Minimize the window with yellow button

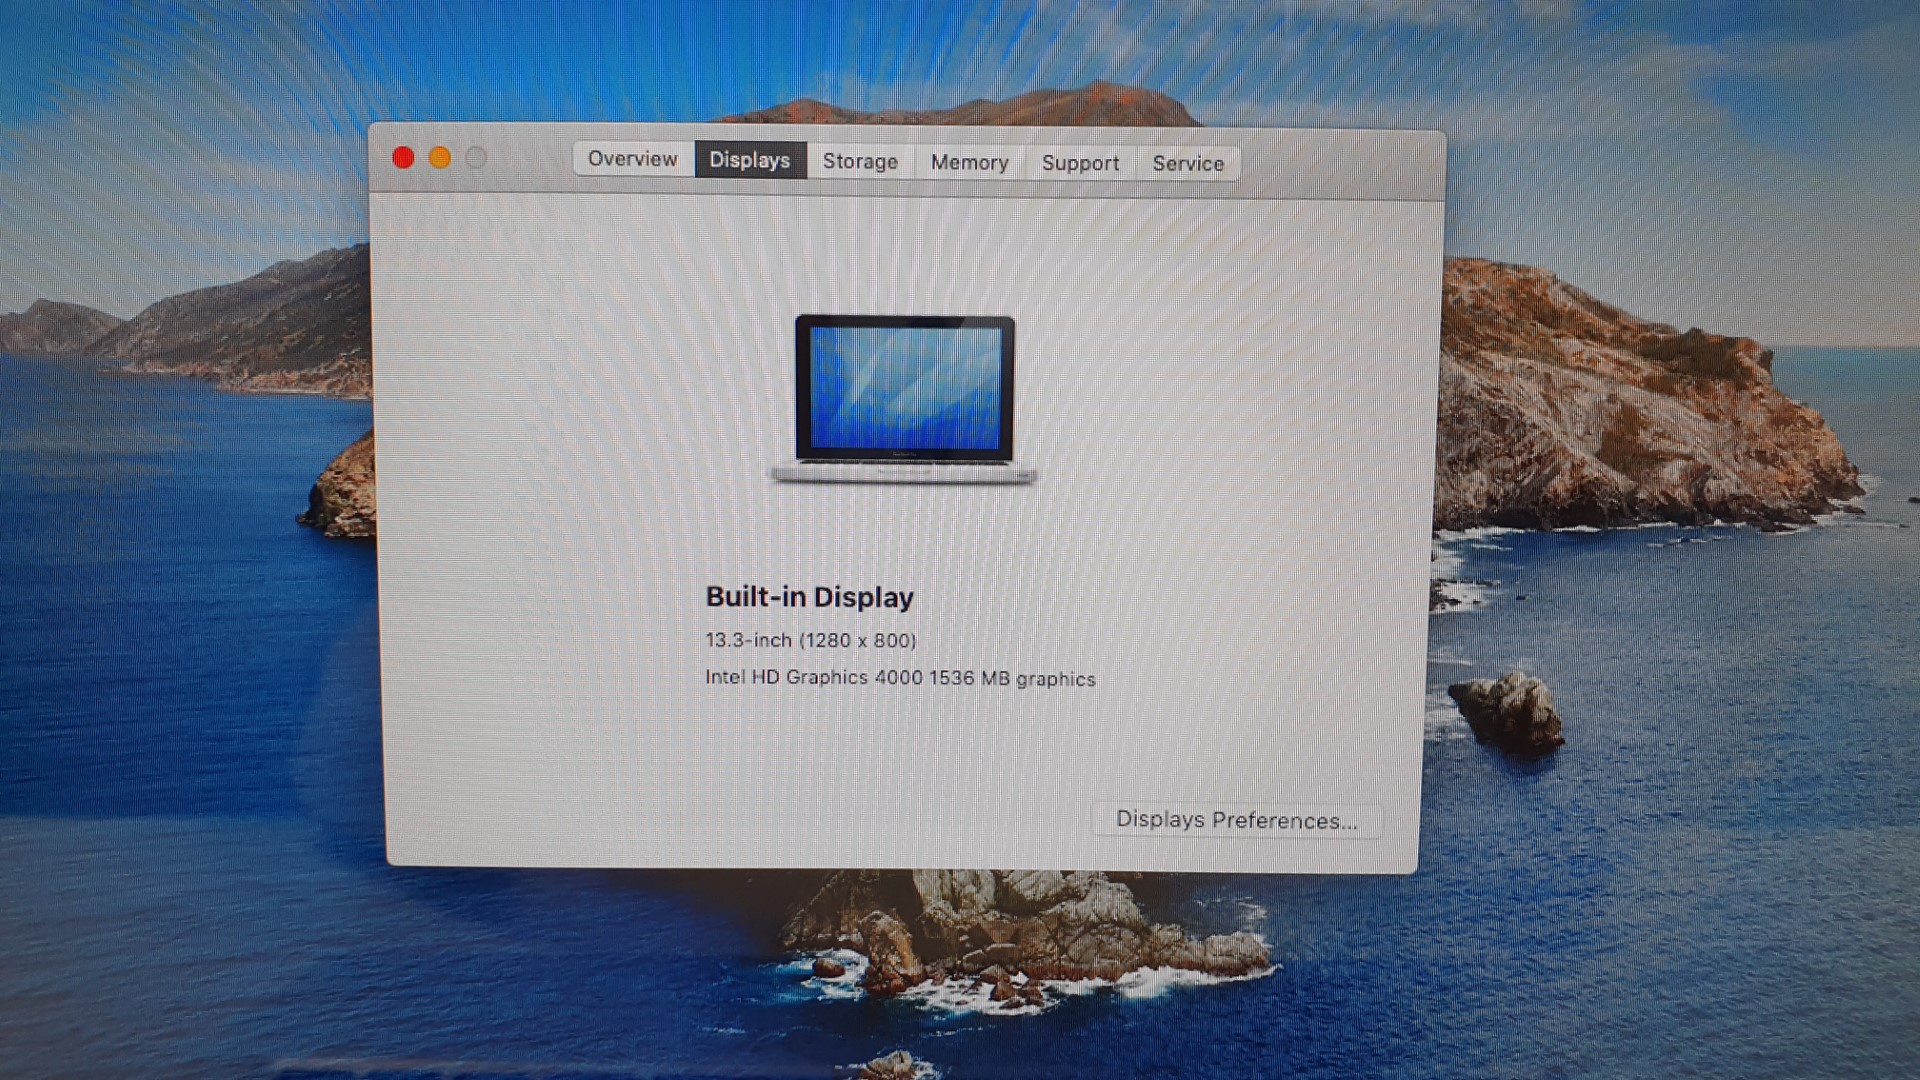pos(440,157)
